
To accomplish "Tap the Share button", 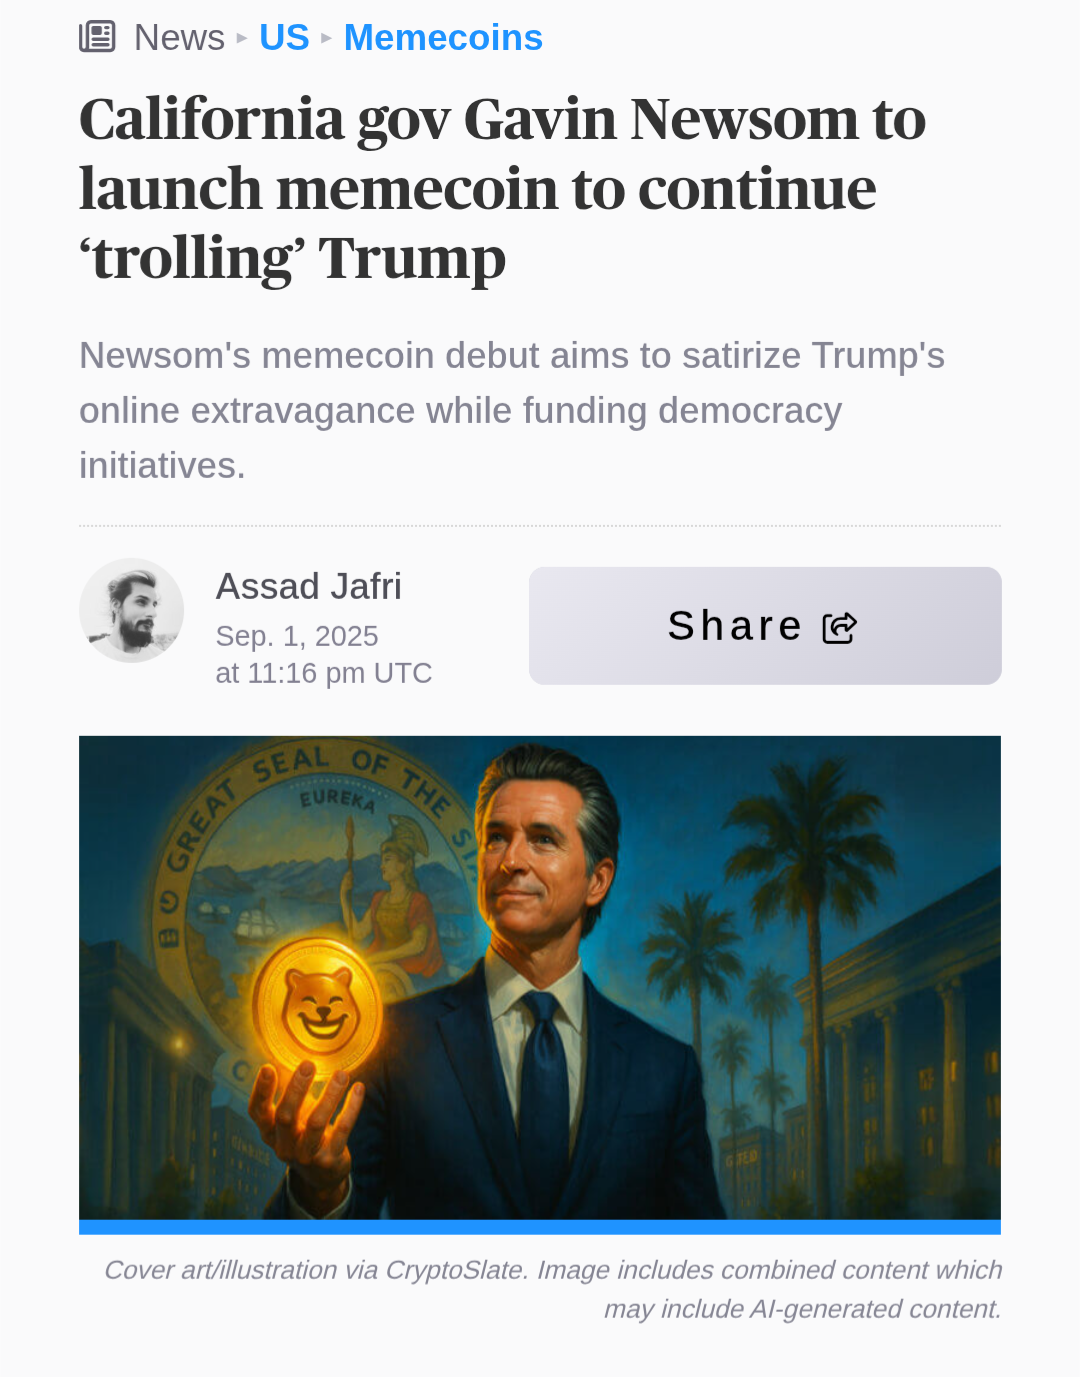I will (765, 626).
